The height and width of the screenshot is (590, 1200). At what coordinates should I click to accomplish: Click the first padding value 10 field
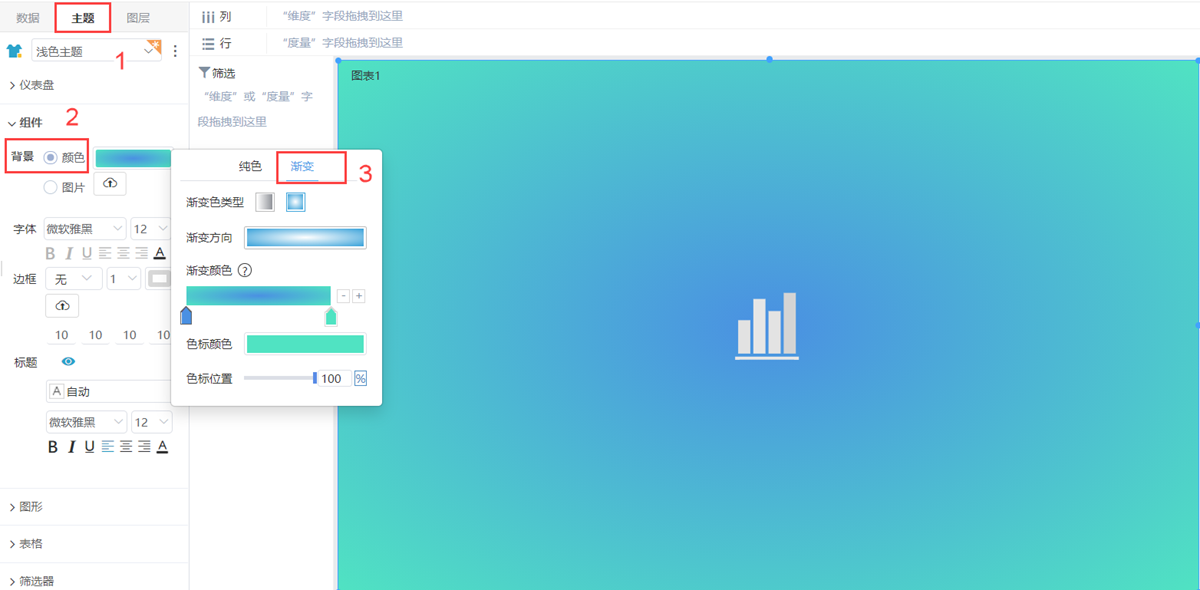coord(62,335)
